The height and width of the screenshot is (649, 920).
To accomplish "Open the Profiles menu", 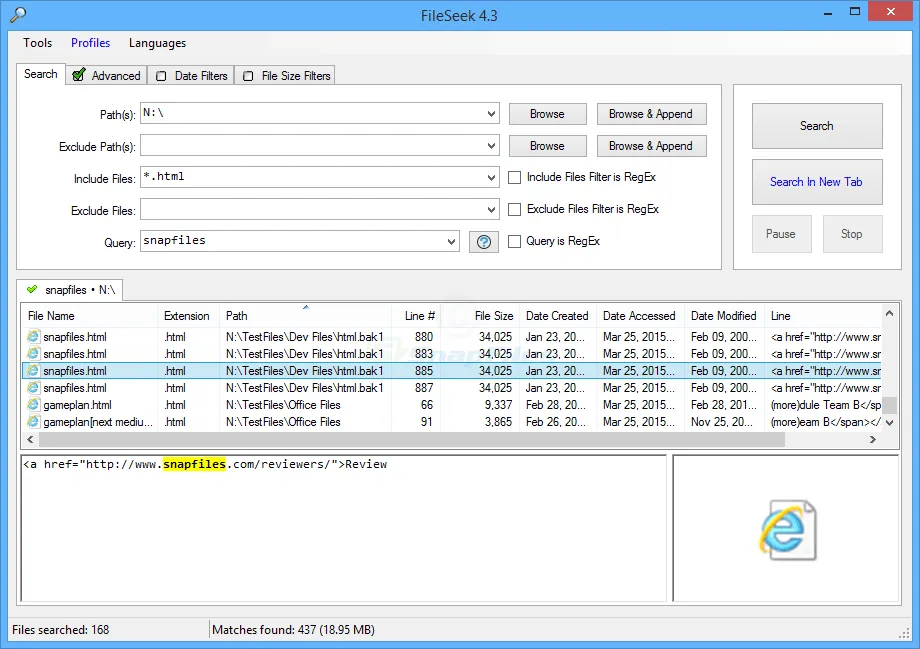I will [x=90, y=43].
